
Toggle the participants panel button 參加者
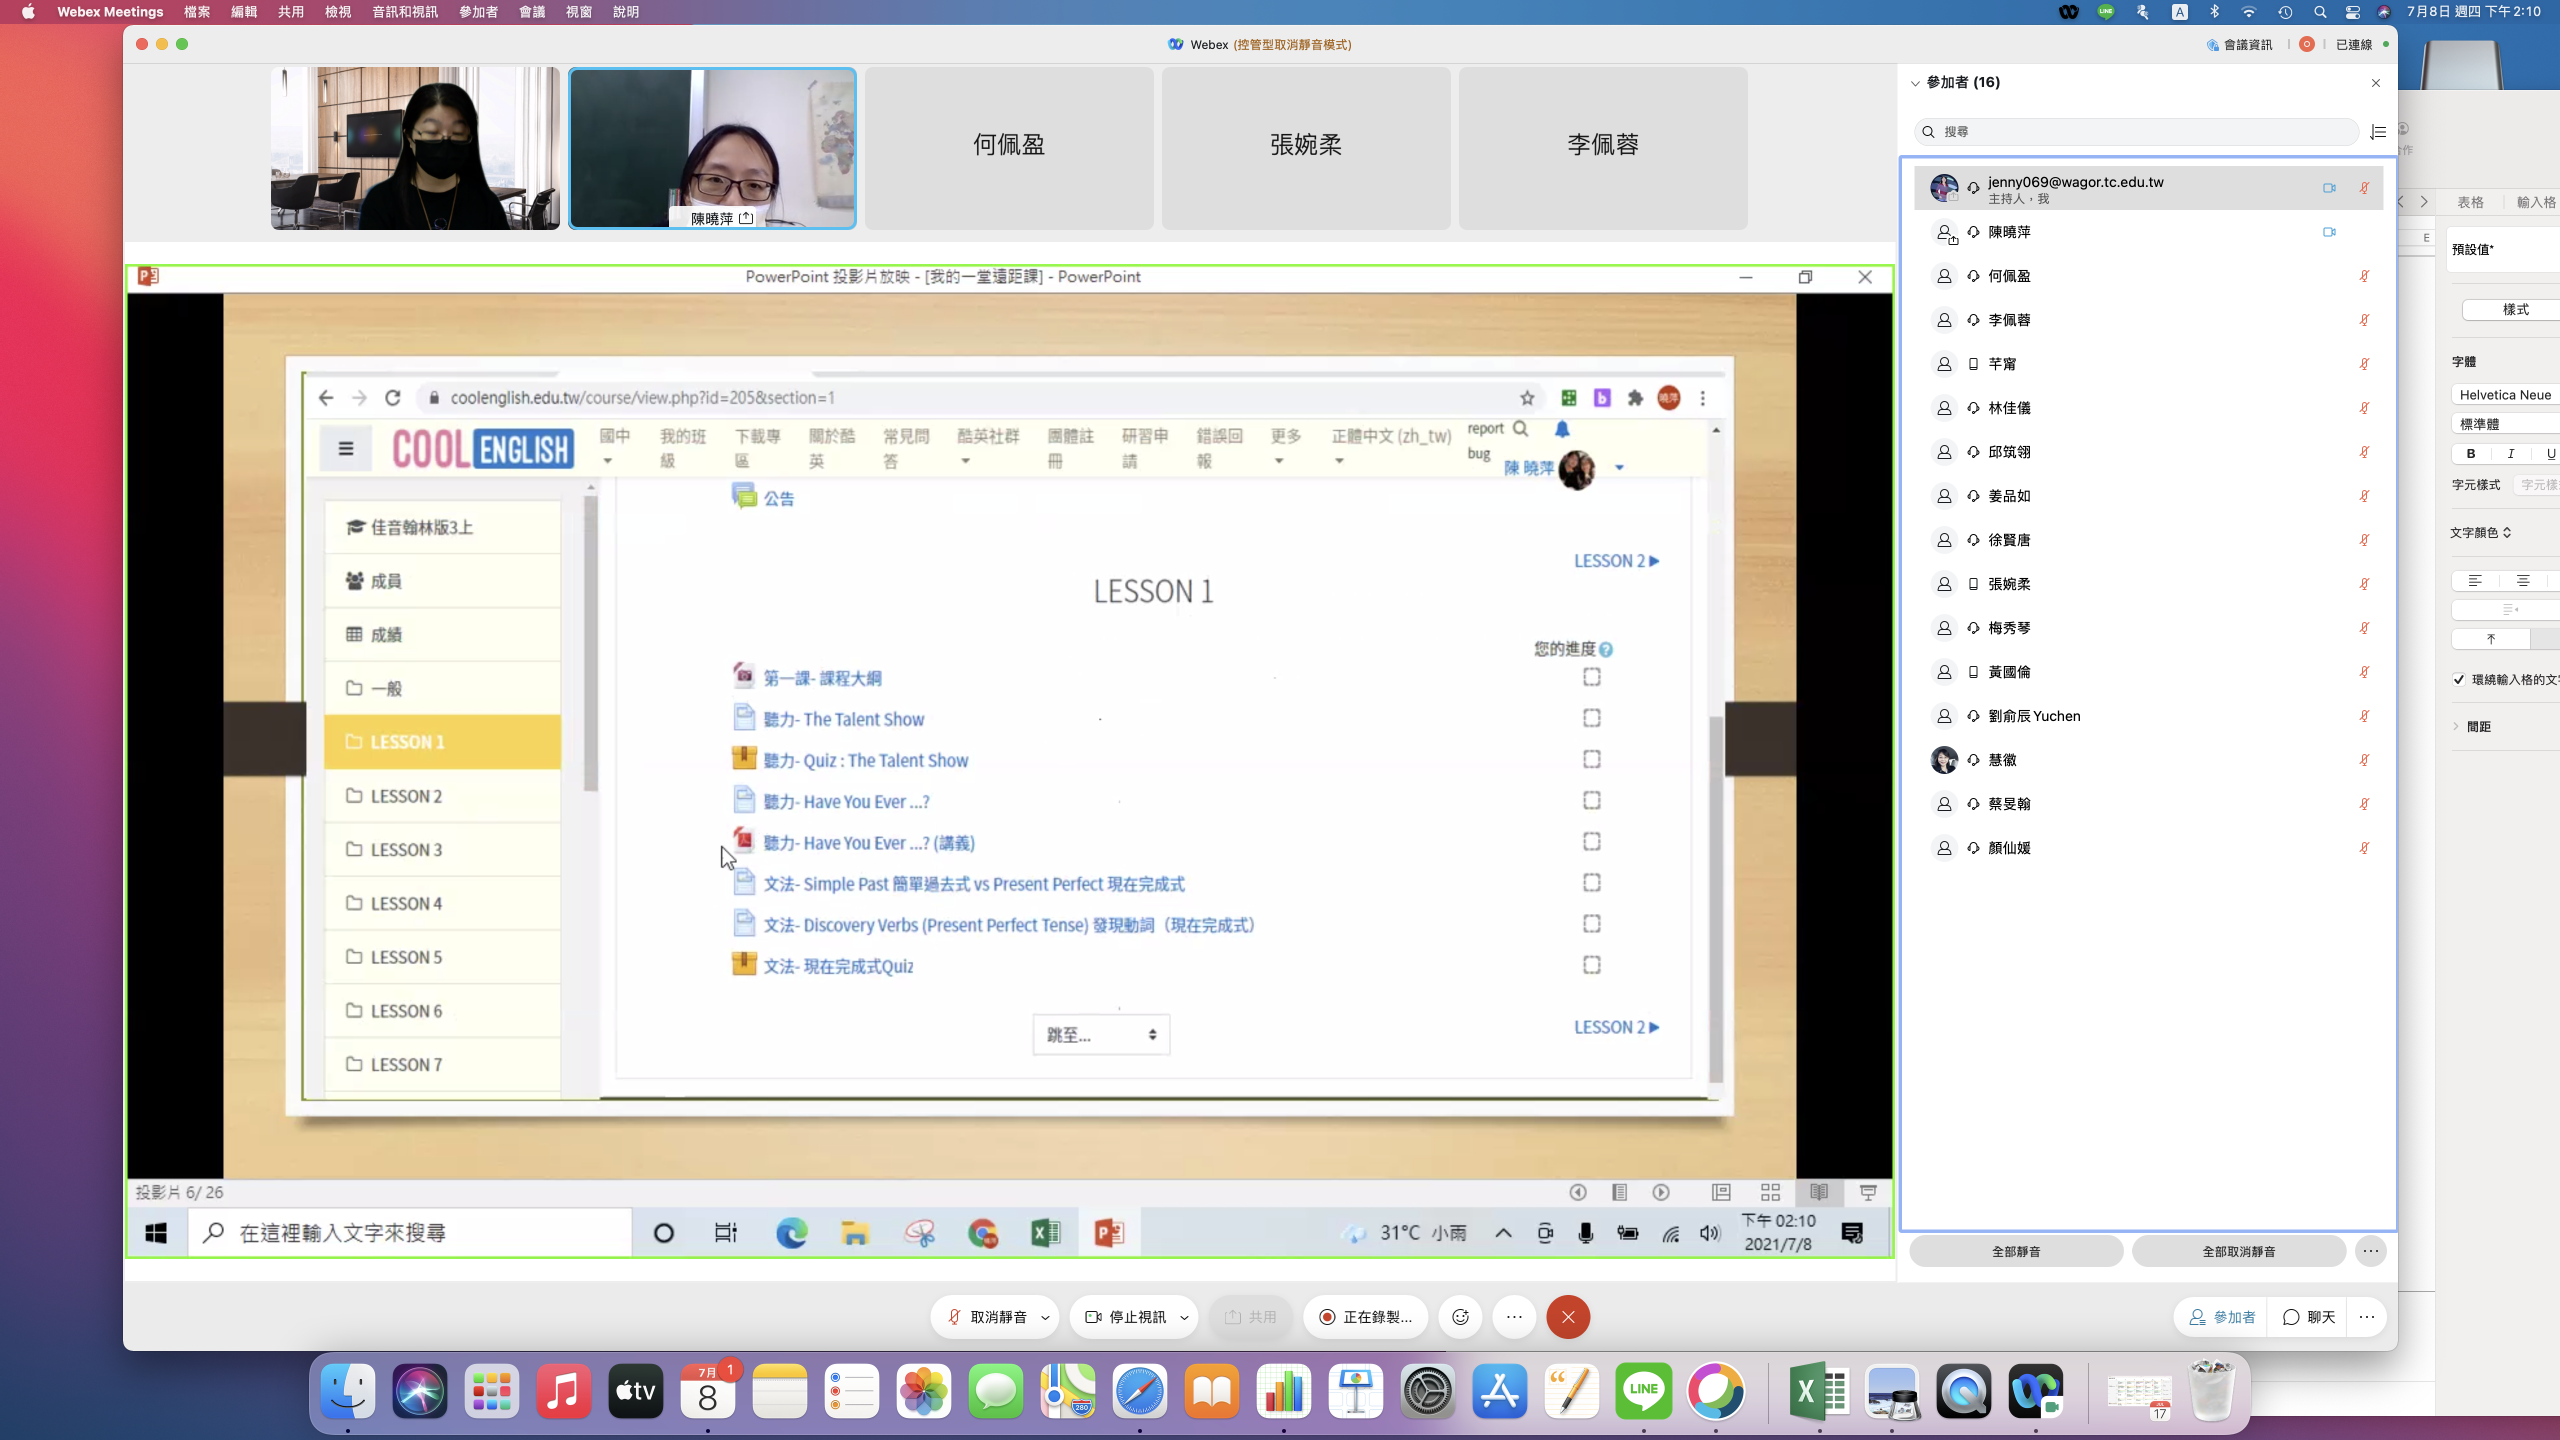[2222, 1317]
